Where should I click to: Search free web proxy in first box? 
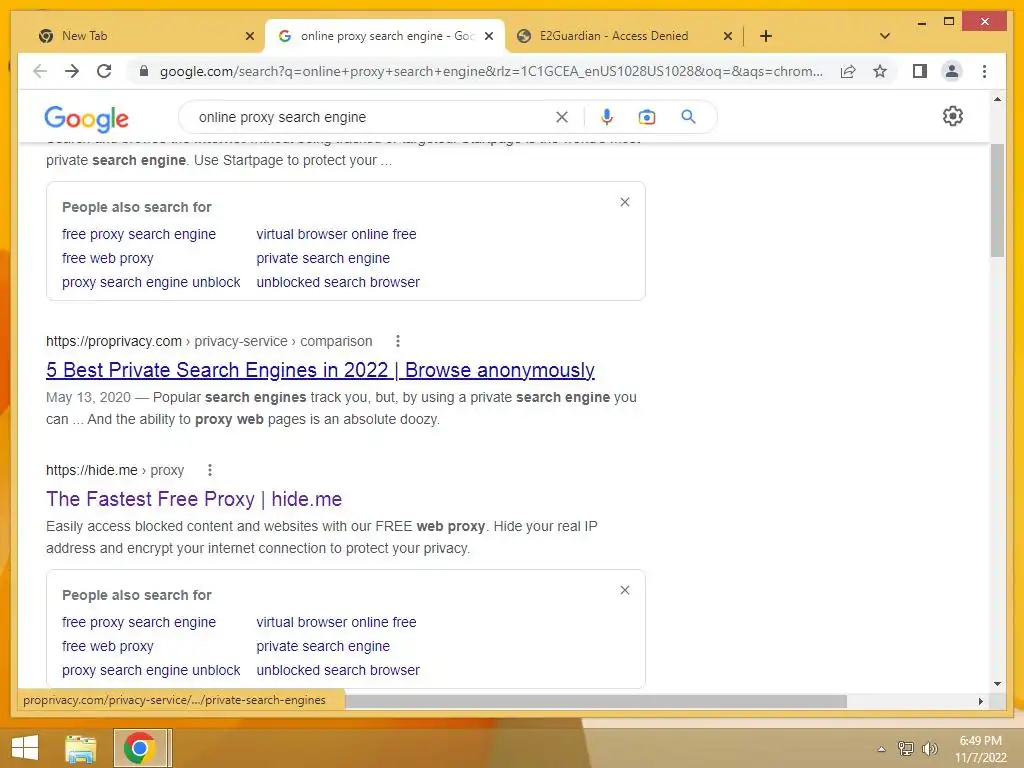108,258
